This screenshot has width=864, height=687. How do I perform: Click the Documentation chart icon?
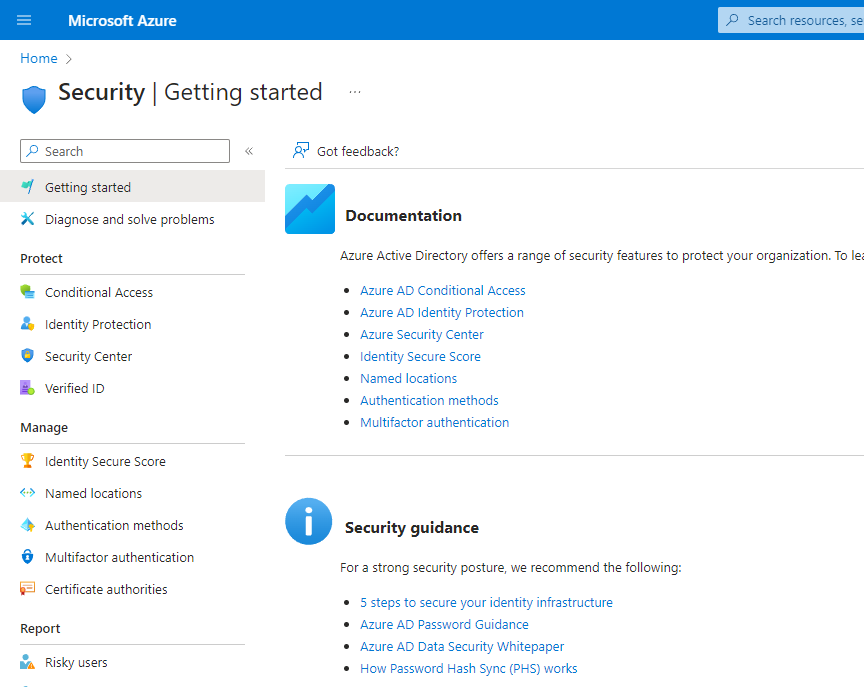point(310,209)
